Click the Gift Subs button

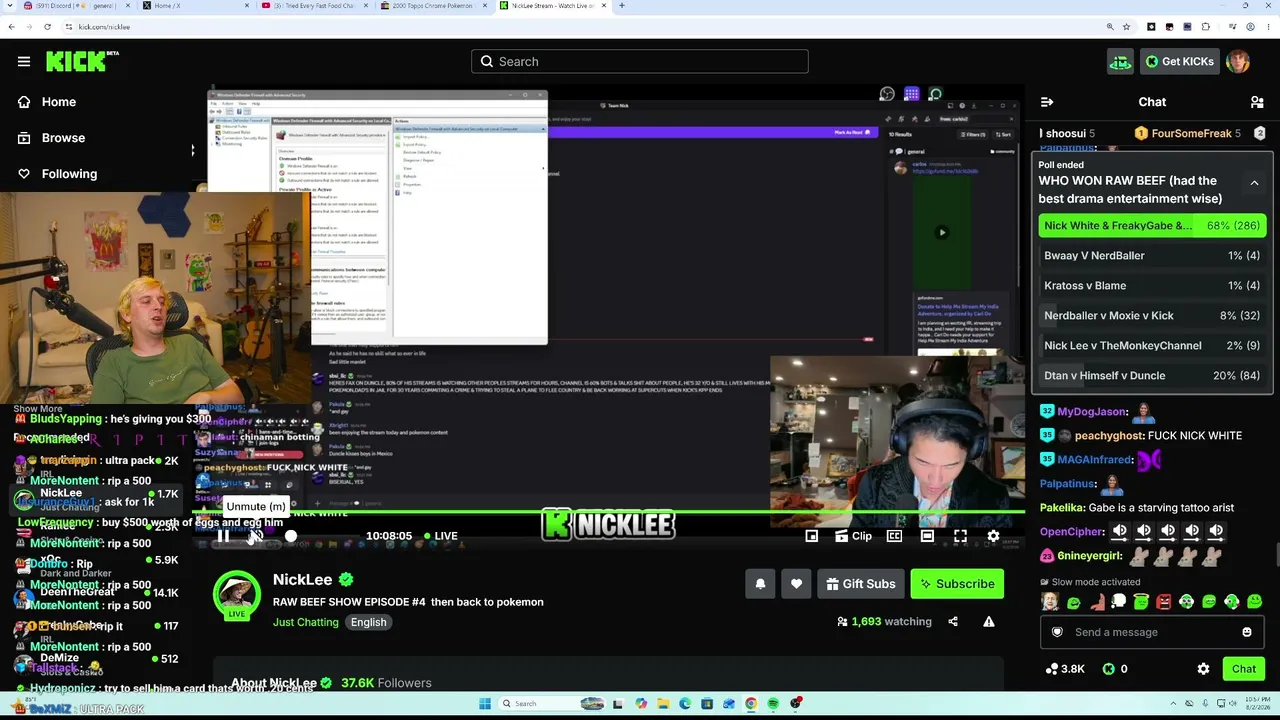tap(860, 584)
